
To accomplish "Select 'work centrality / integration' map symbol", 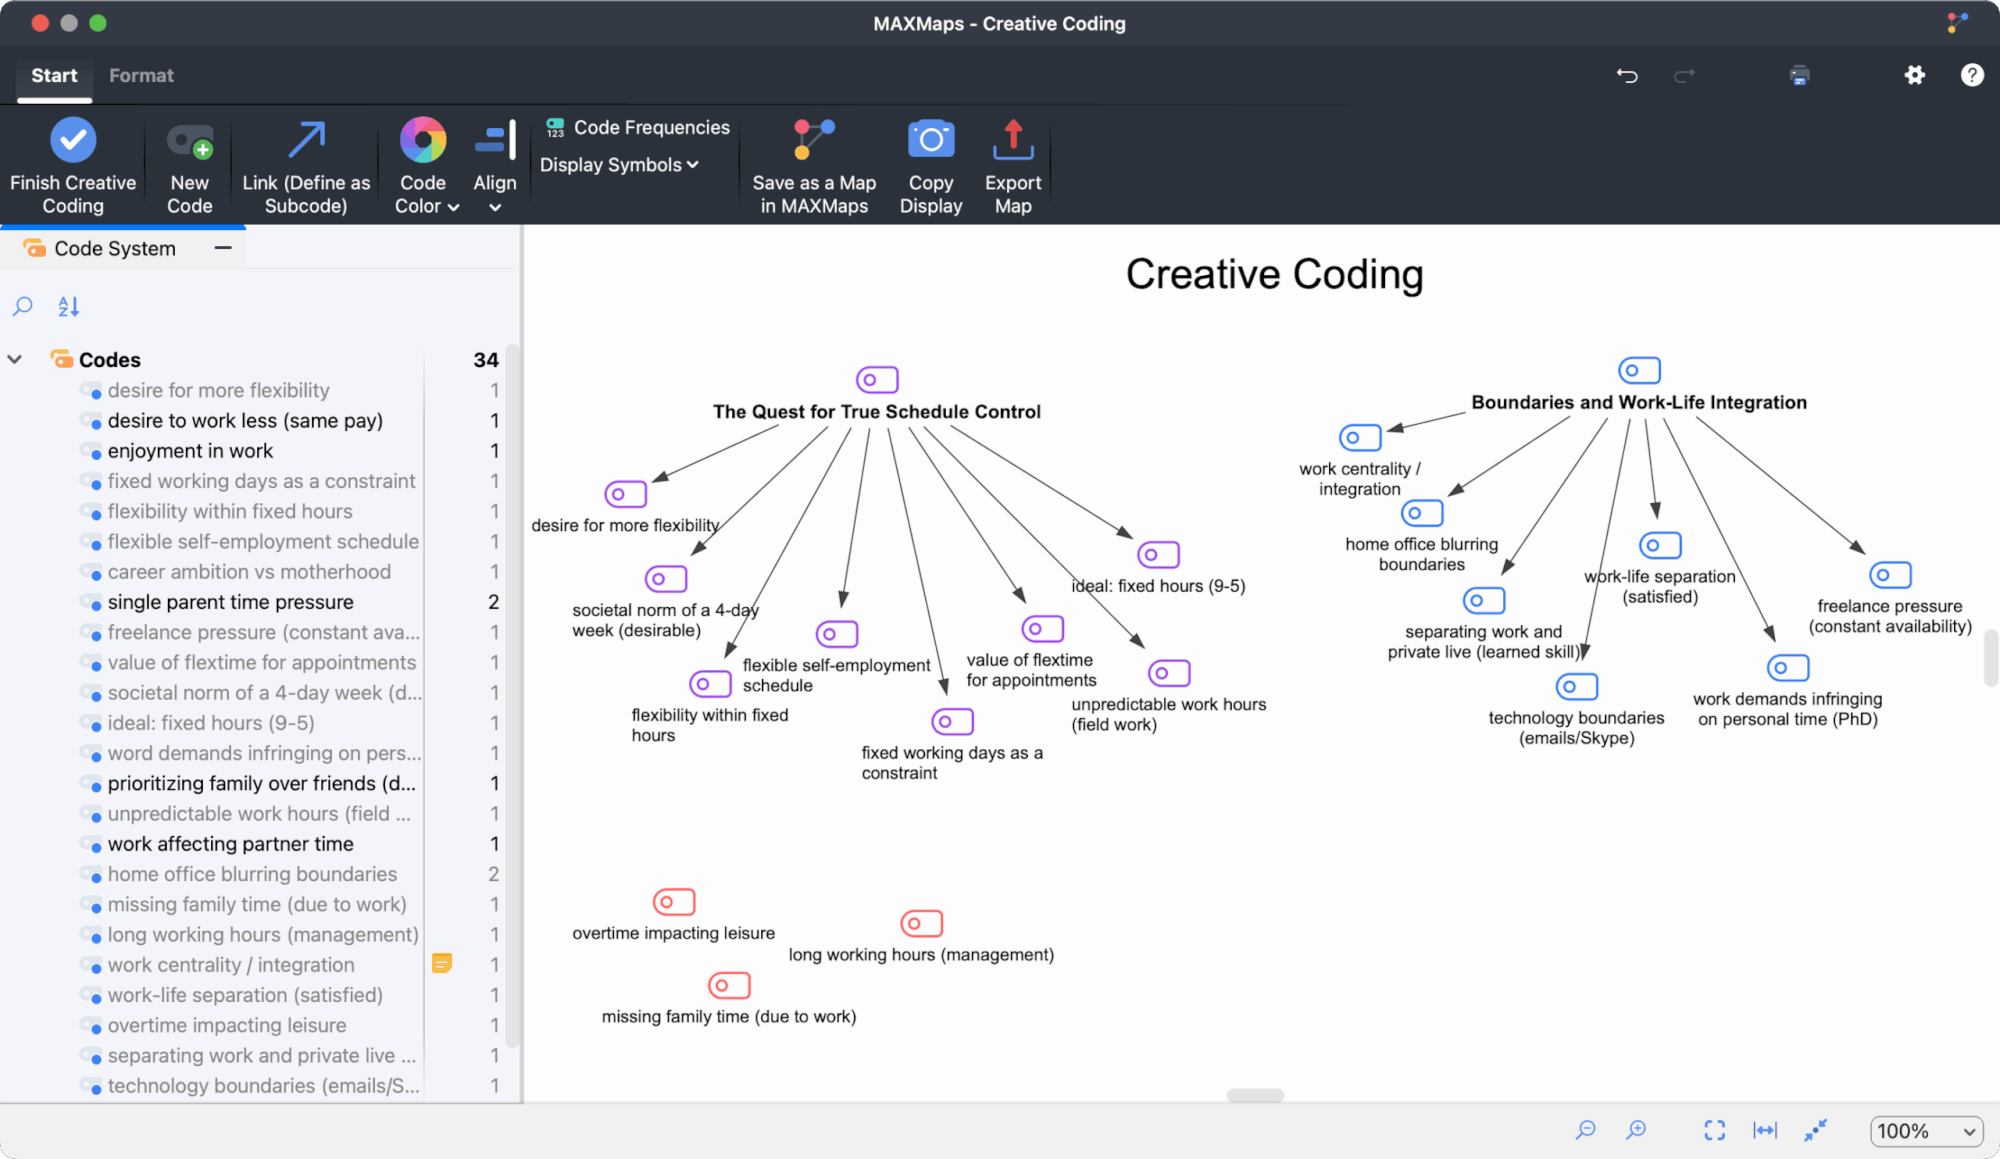I will [x=1360, y=438].
